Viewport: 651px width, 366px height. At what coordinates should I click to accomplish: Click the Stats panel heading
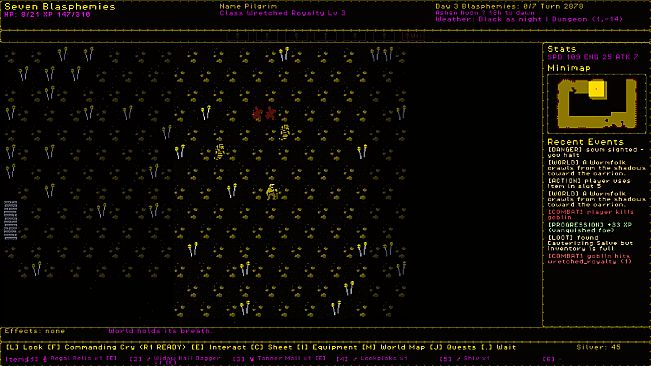coord(561,49)
